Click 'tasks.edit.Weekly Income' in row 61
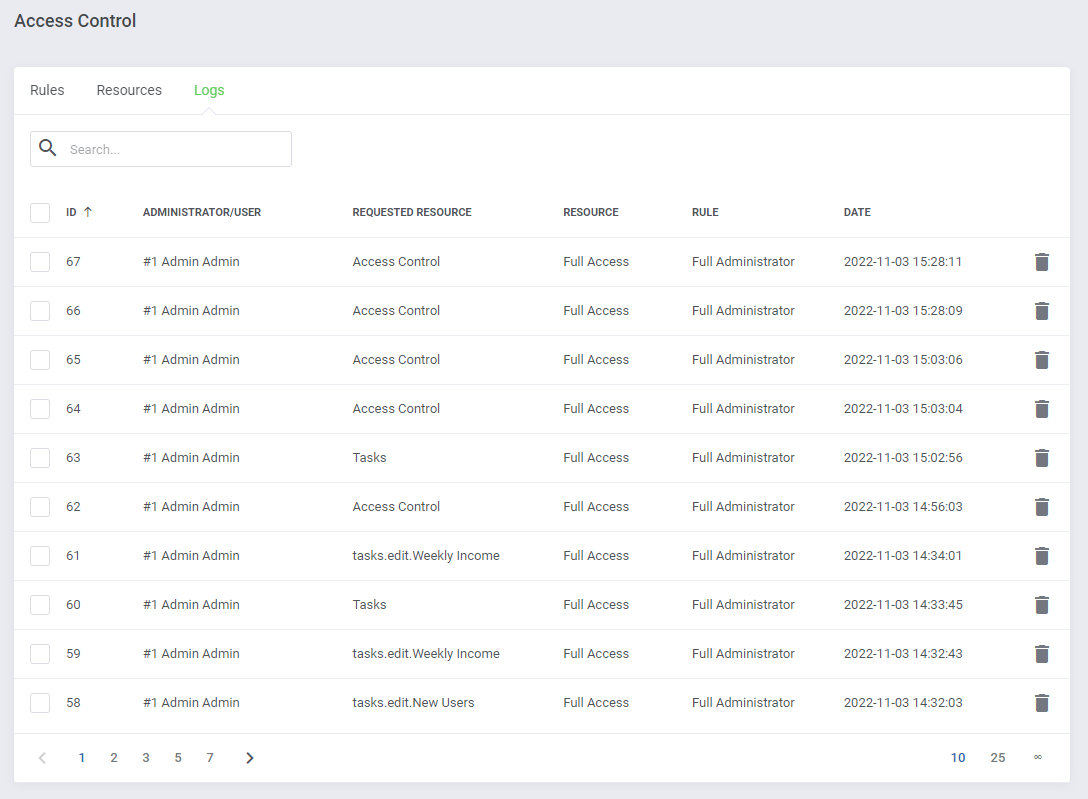 (426, 556)
